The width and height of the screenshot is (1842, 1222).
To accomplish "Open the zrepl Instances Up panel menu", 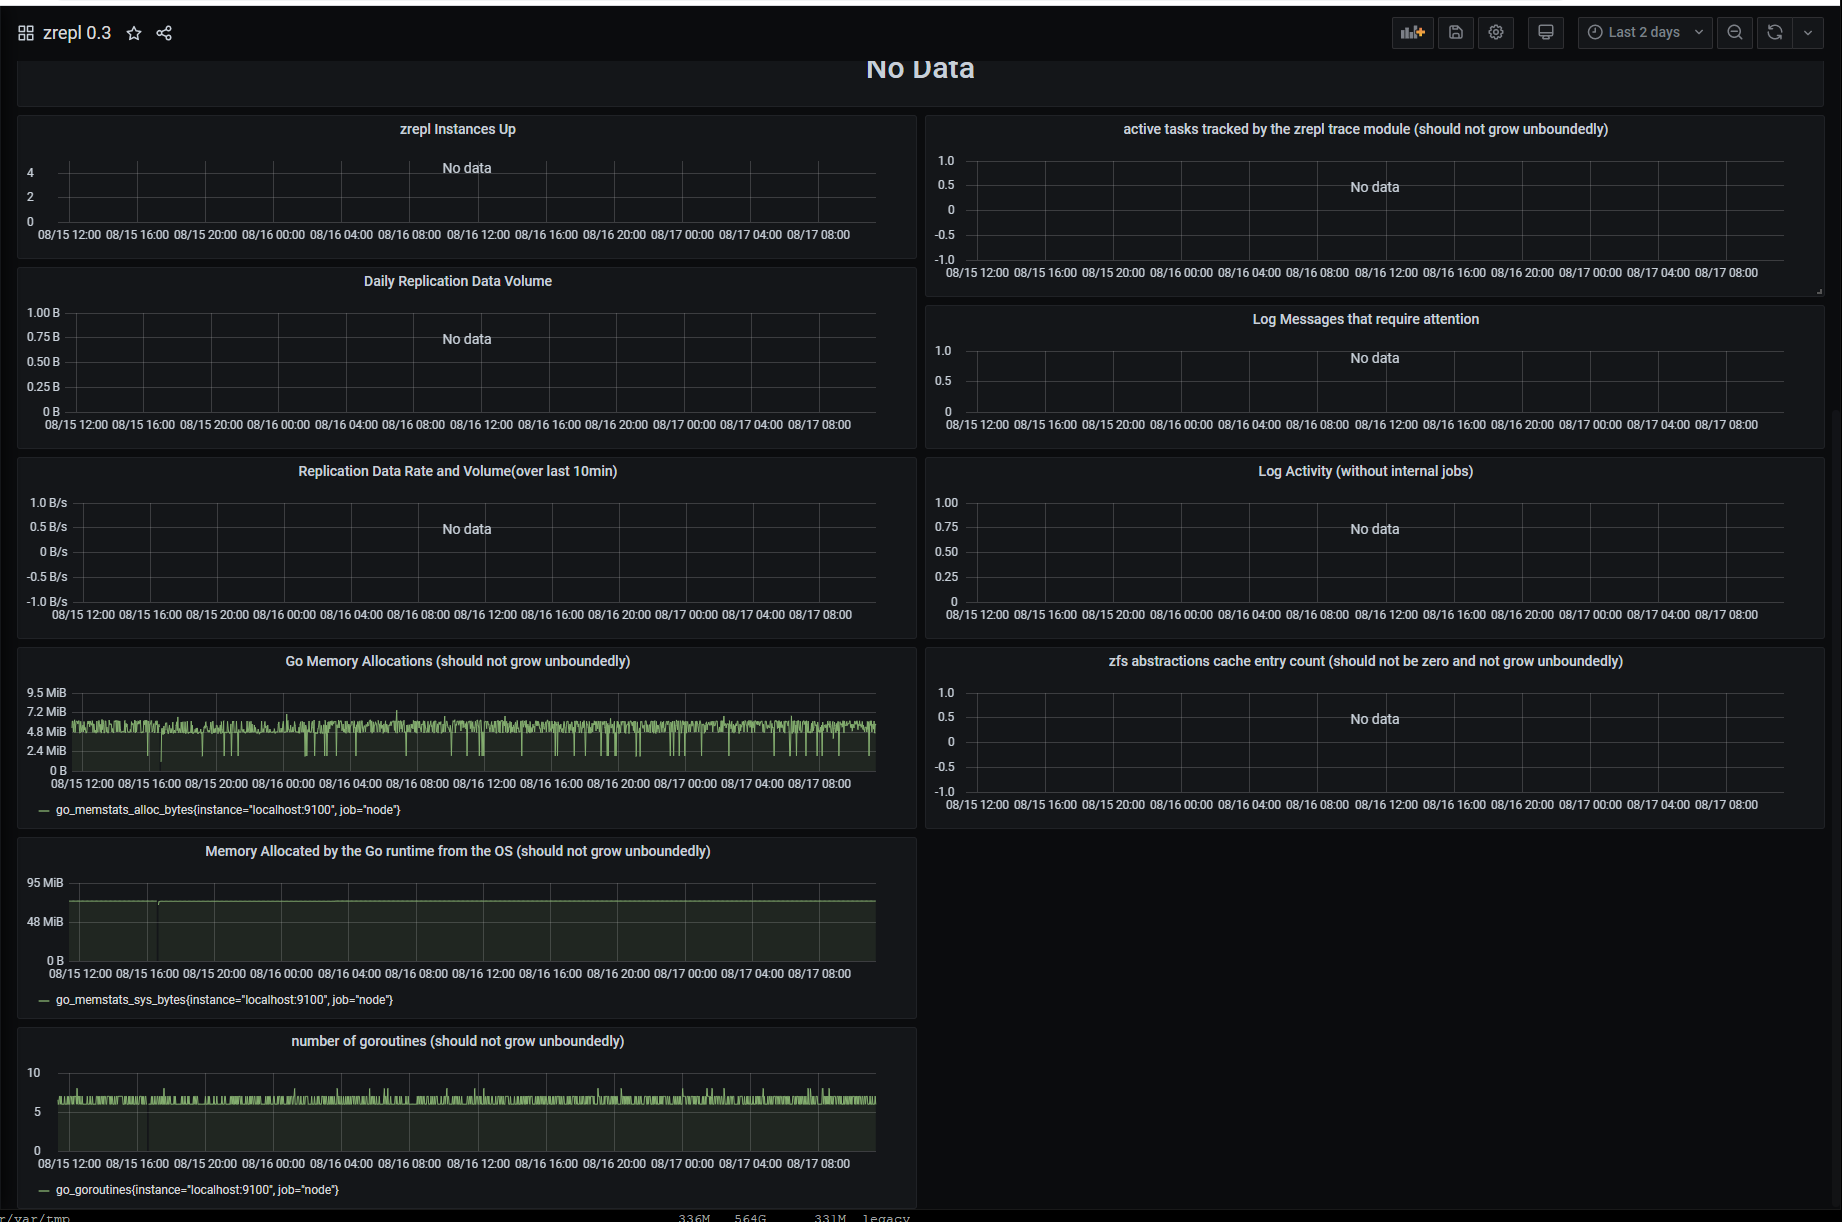I will coord(457,129).
